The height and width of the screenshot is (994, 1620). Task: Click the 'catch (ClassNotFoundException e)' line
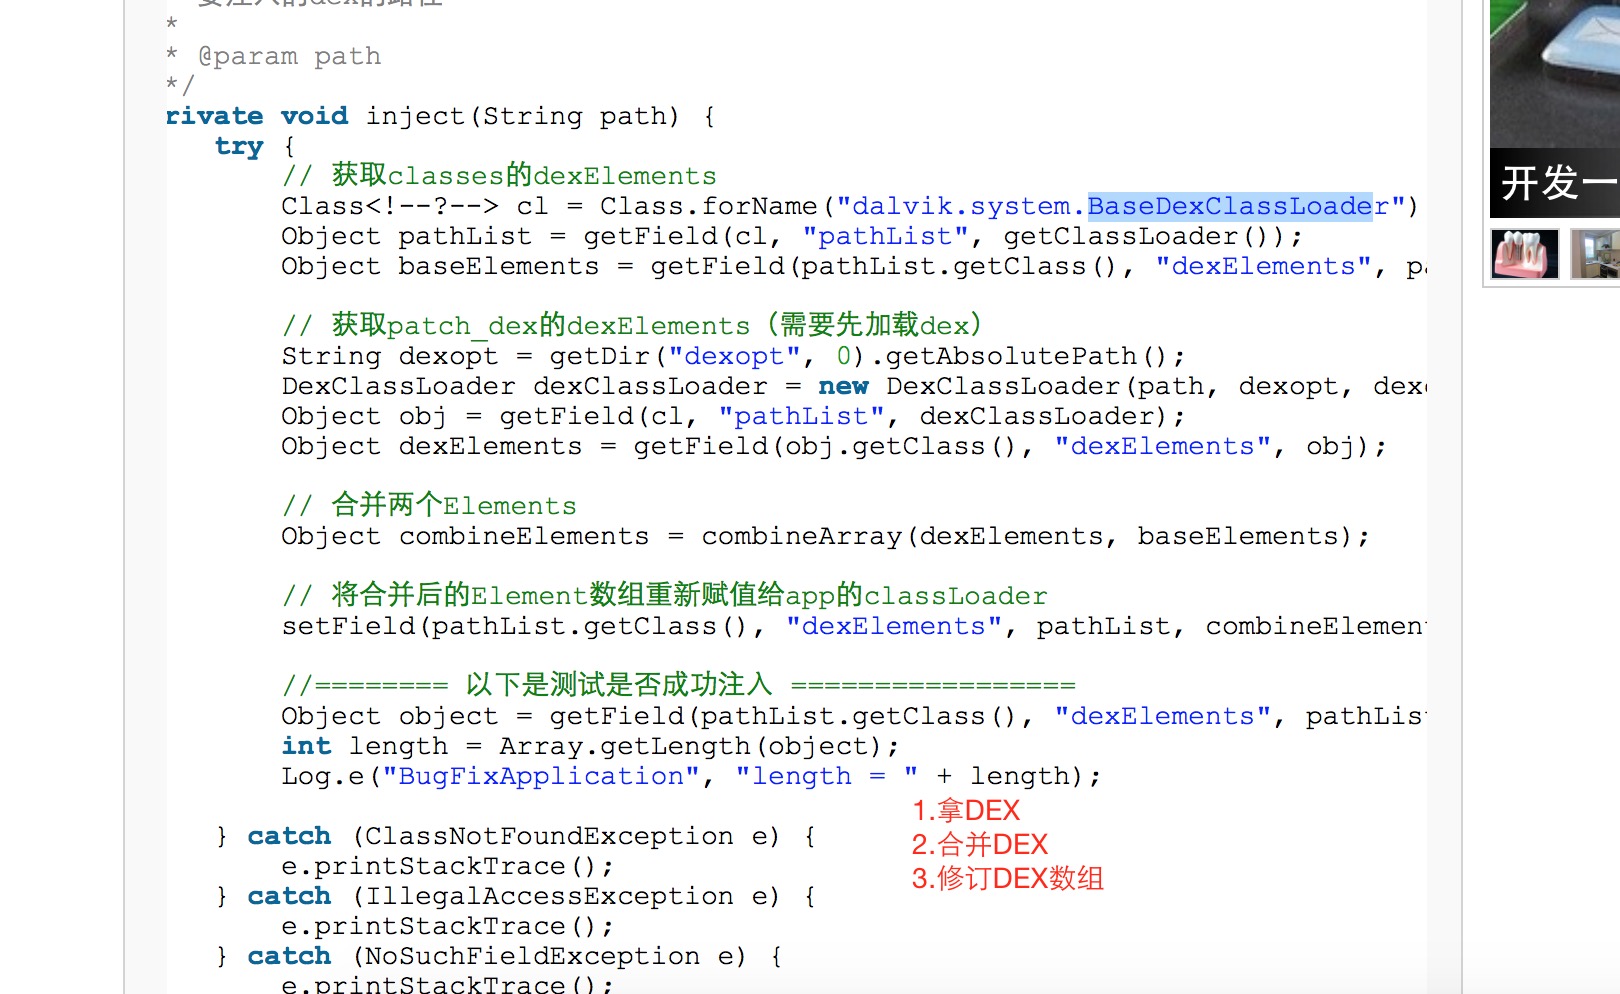pyautogui.click(x=518, y=836)
